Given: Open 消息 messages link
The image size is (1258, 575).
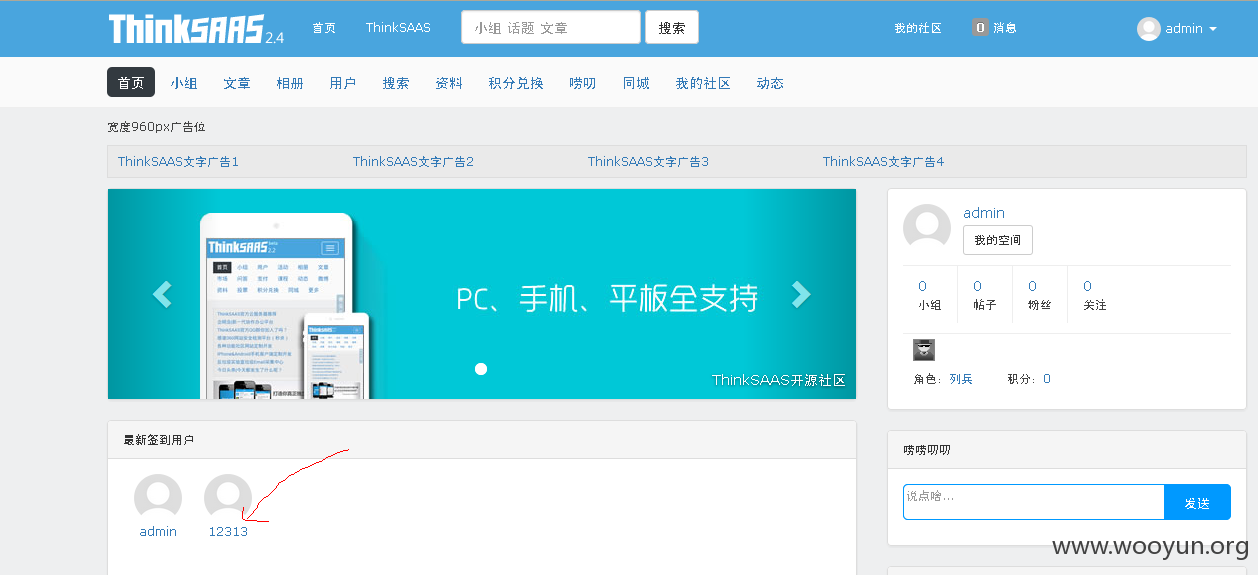Looking at the screenshot, I should coord(1005,28).
